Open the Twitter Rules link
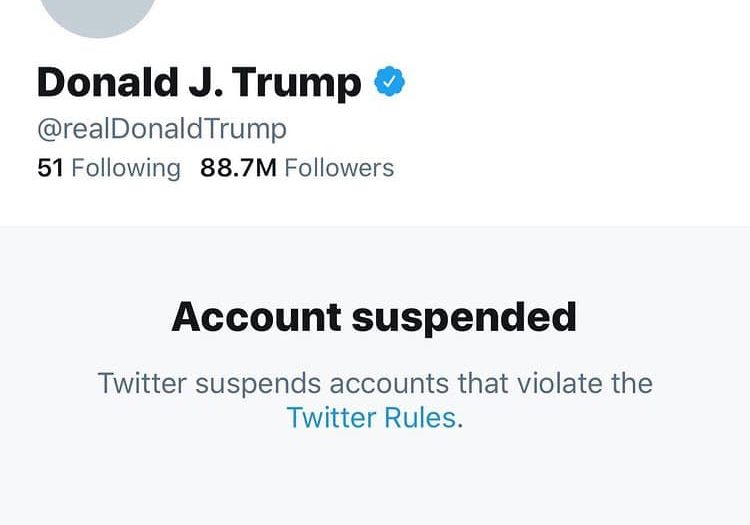This screenshot has height=525, width=750. coord(374,417)
